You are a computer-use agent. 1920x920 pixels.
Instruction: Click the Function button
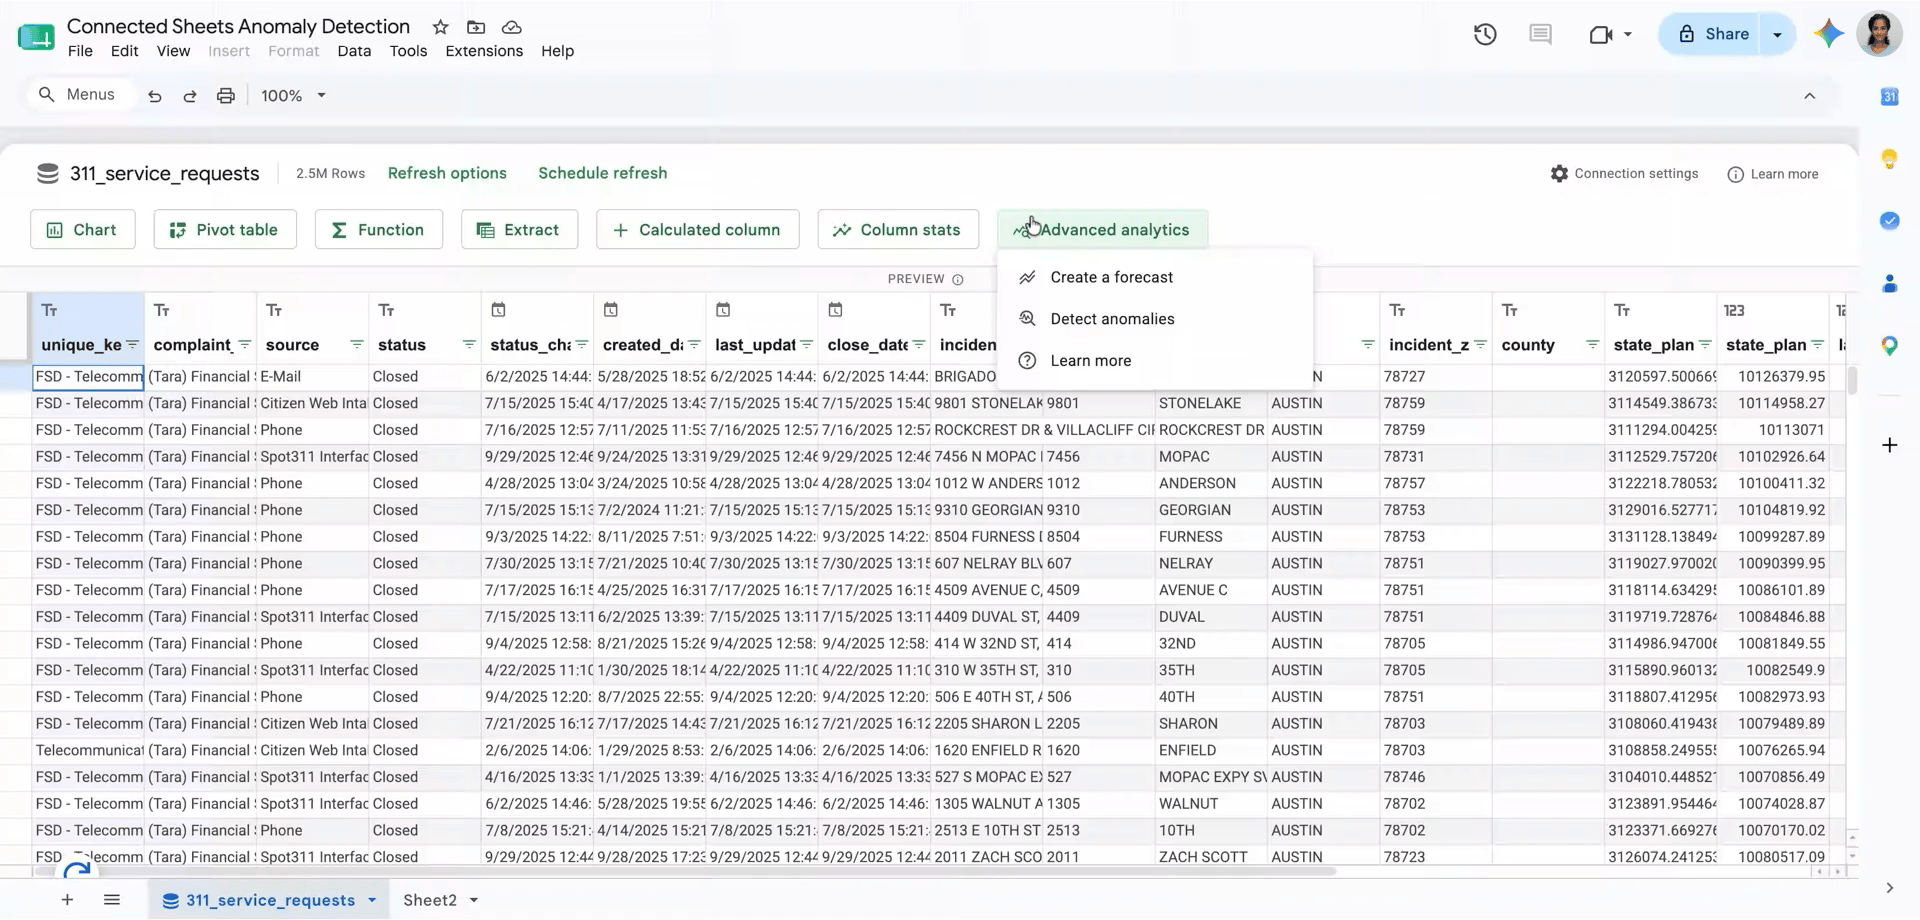pos(378,230)
